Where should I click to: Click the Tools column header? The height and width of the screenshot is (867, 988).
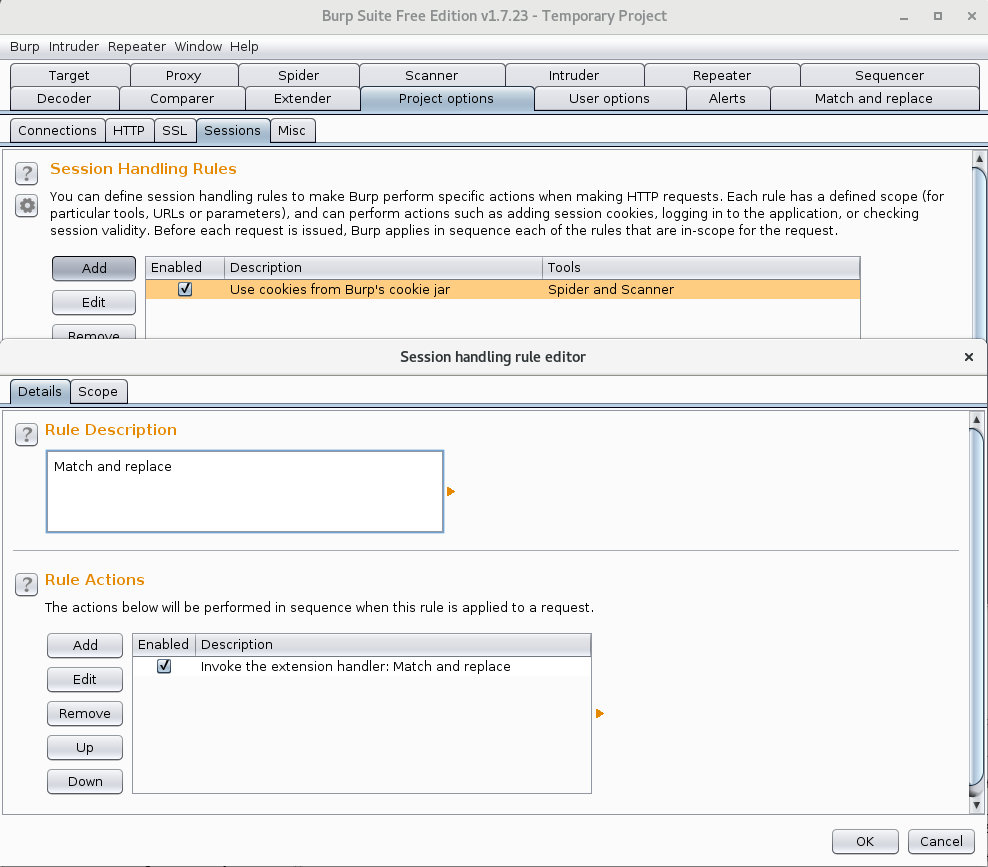coord(701,267)
